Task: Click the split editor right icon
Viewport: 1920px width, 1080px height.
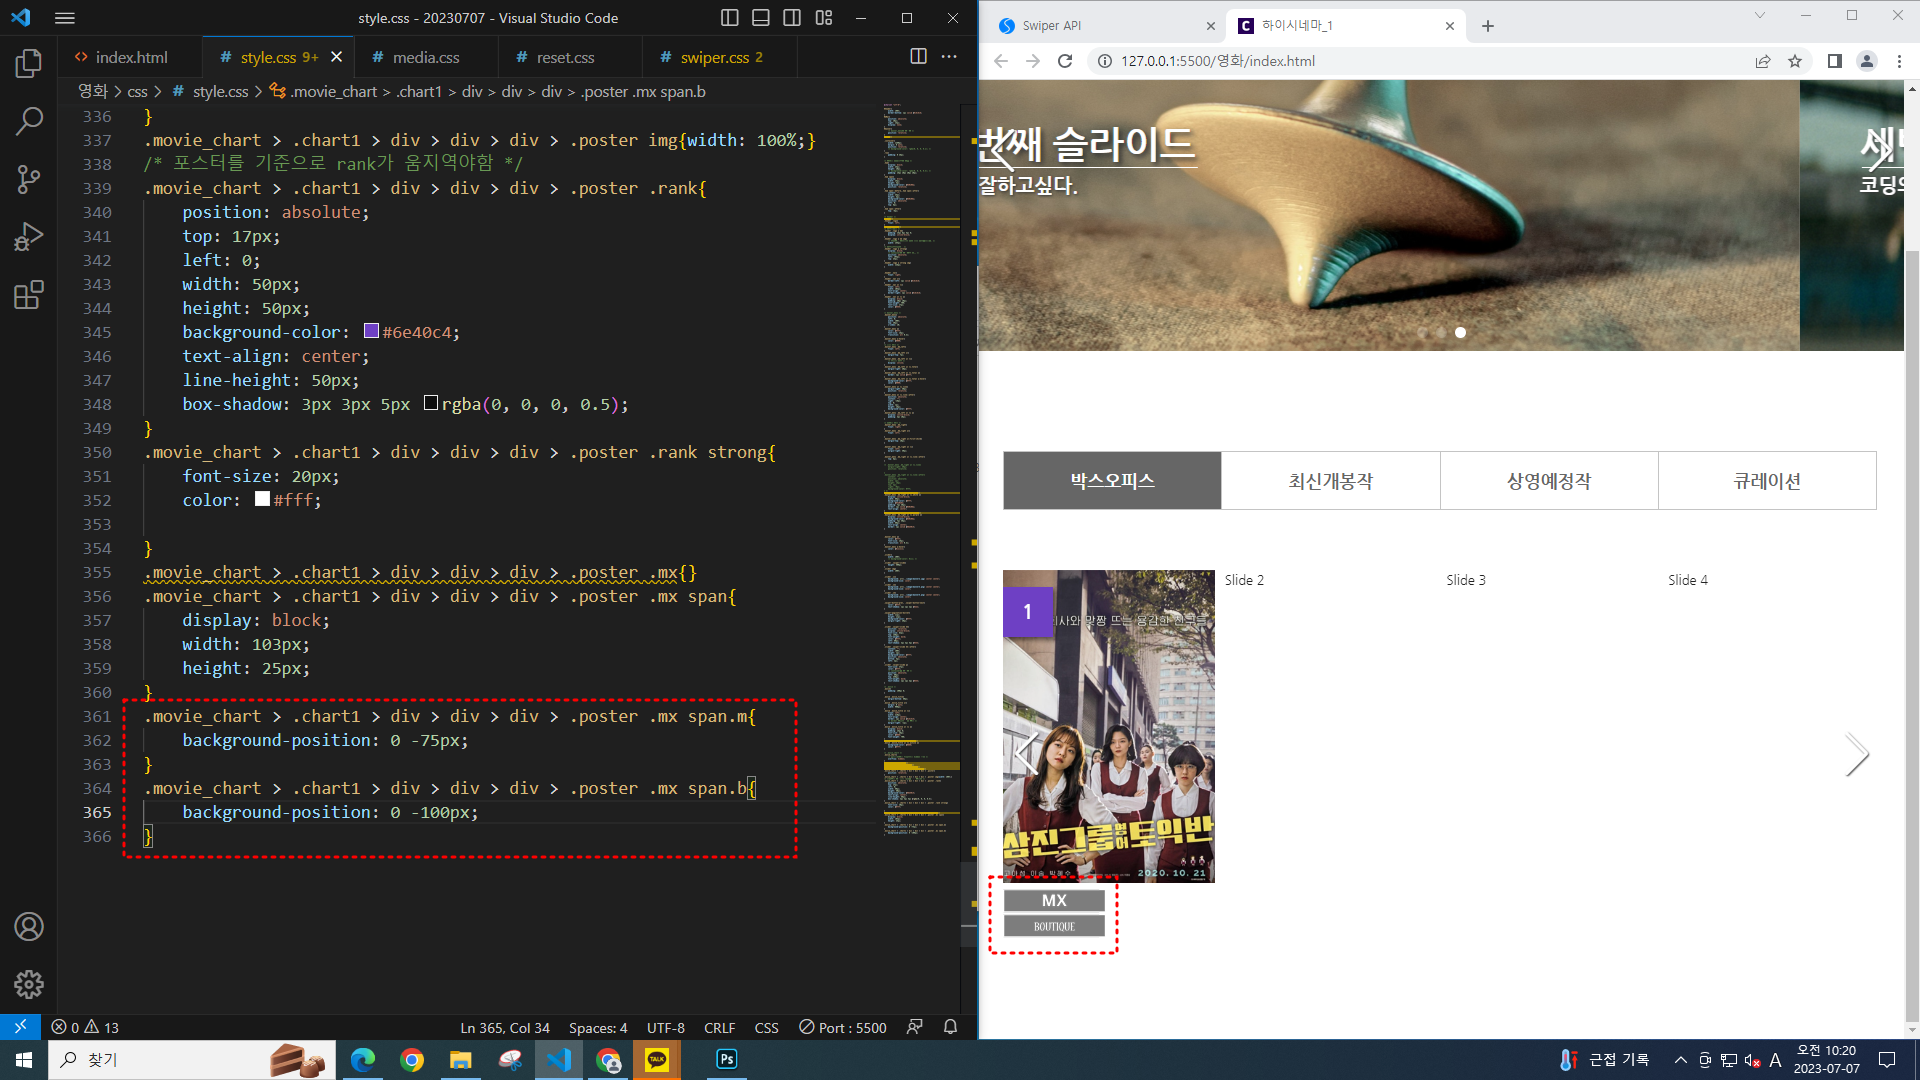Action: (x=918, y=57)
